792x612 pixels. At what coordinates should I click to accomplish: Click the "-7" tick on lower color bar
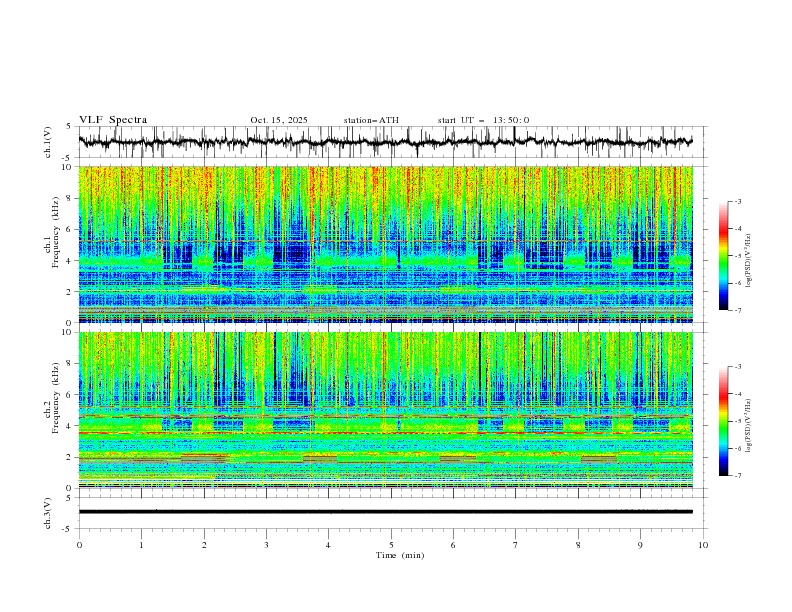tap(737, 475)
